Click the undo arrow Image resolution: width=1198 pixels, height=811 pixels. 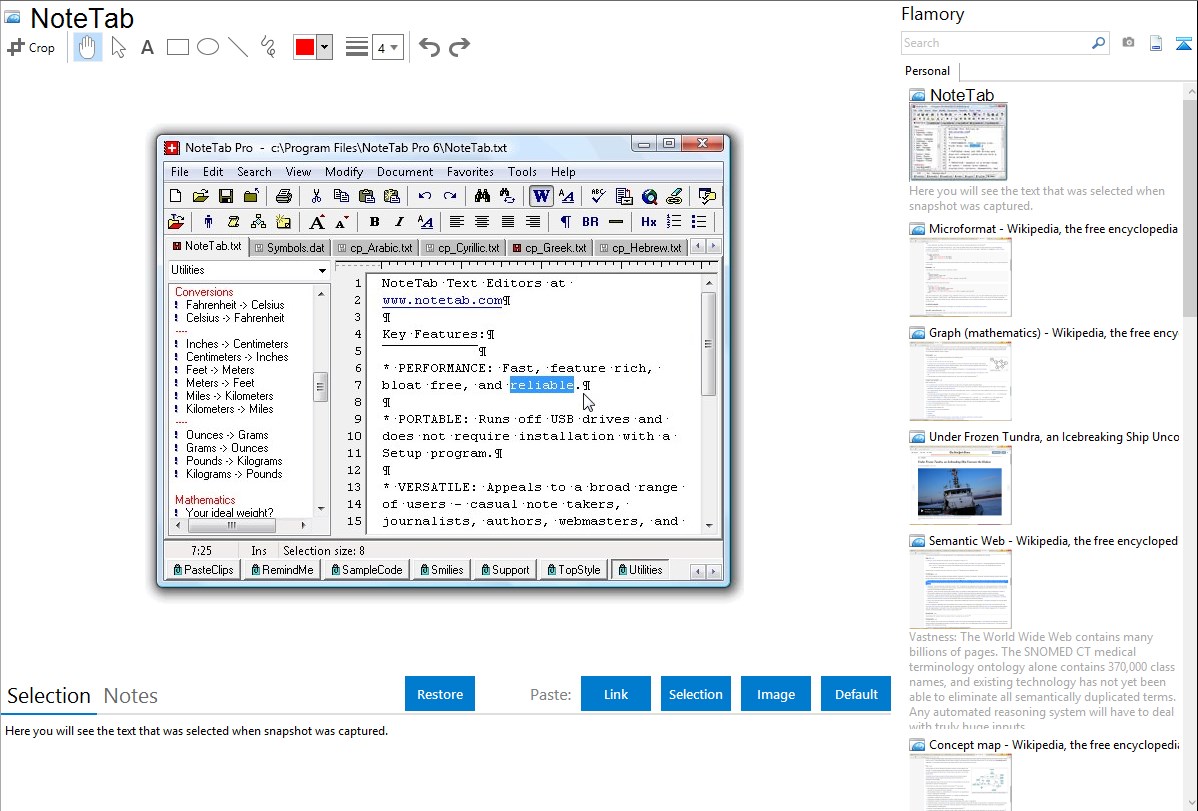(x=429, y=47)
